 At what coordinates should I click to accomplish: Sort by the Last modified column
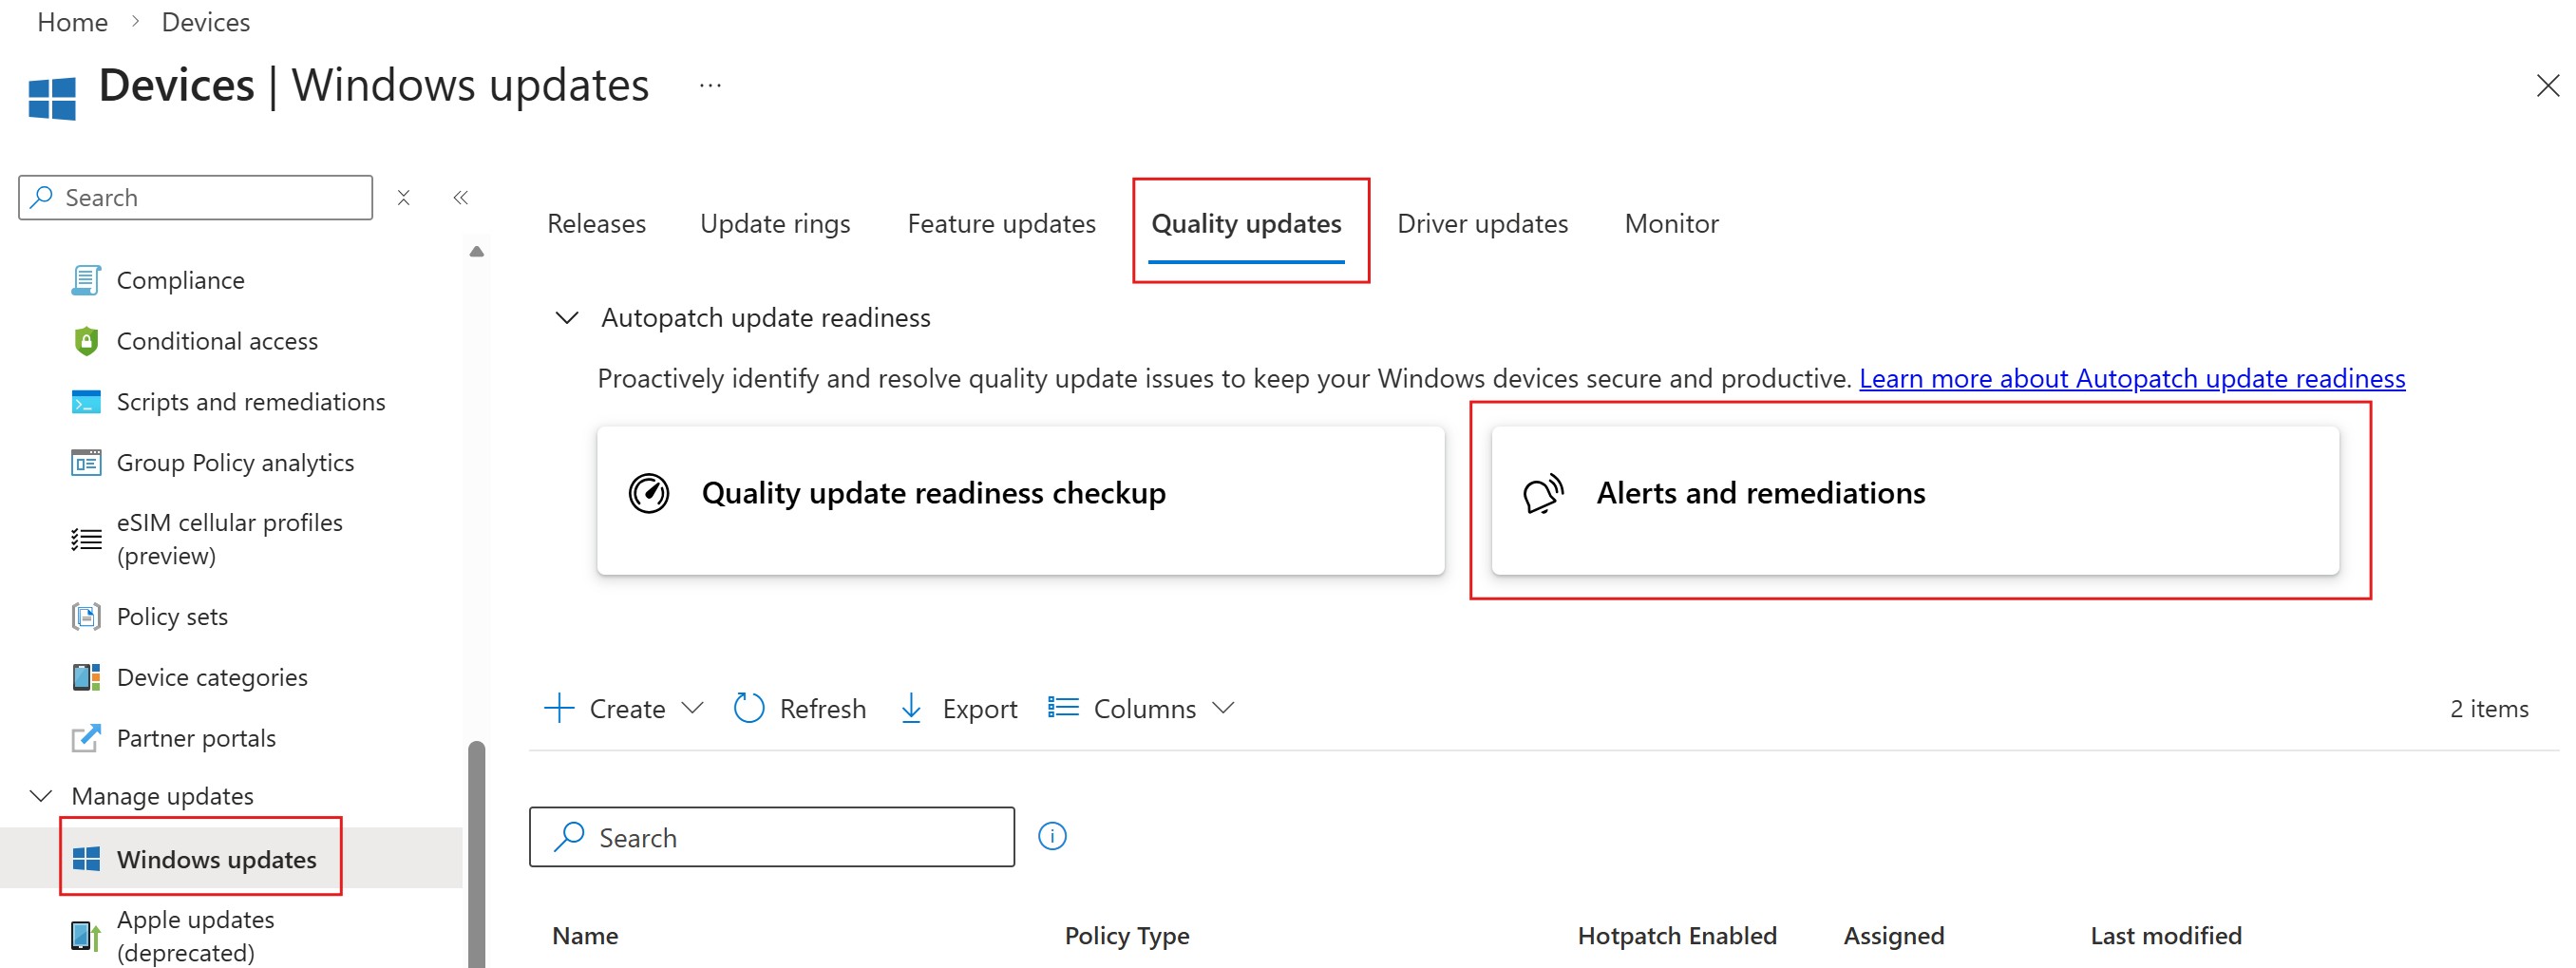pos(2166,936)
